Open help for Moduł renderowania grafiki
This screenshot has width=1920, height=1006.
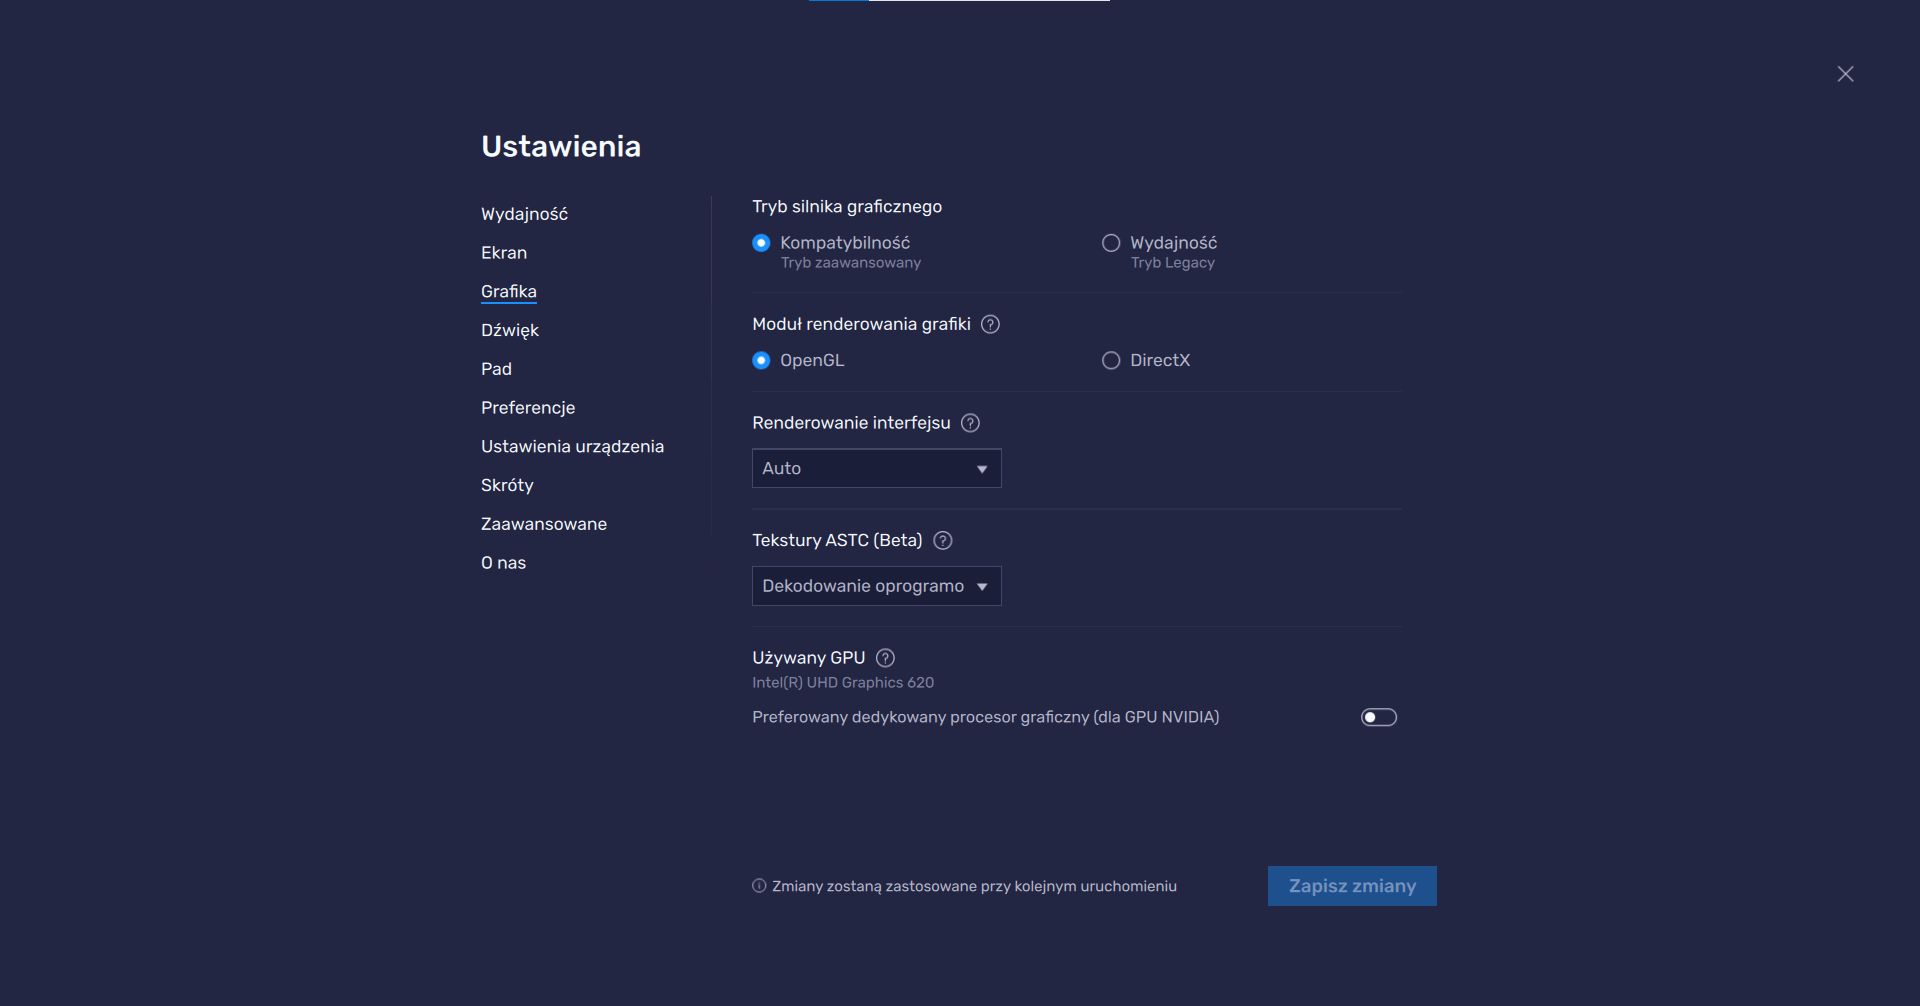tap(990, 324)
